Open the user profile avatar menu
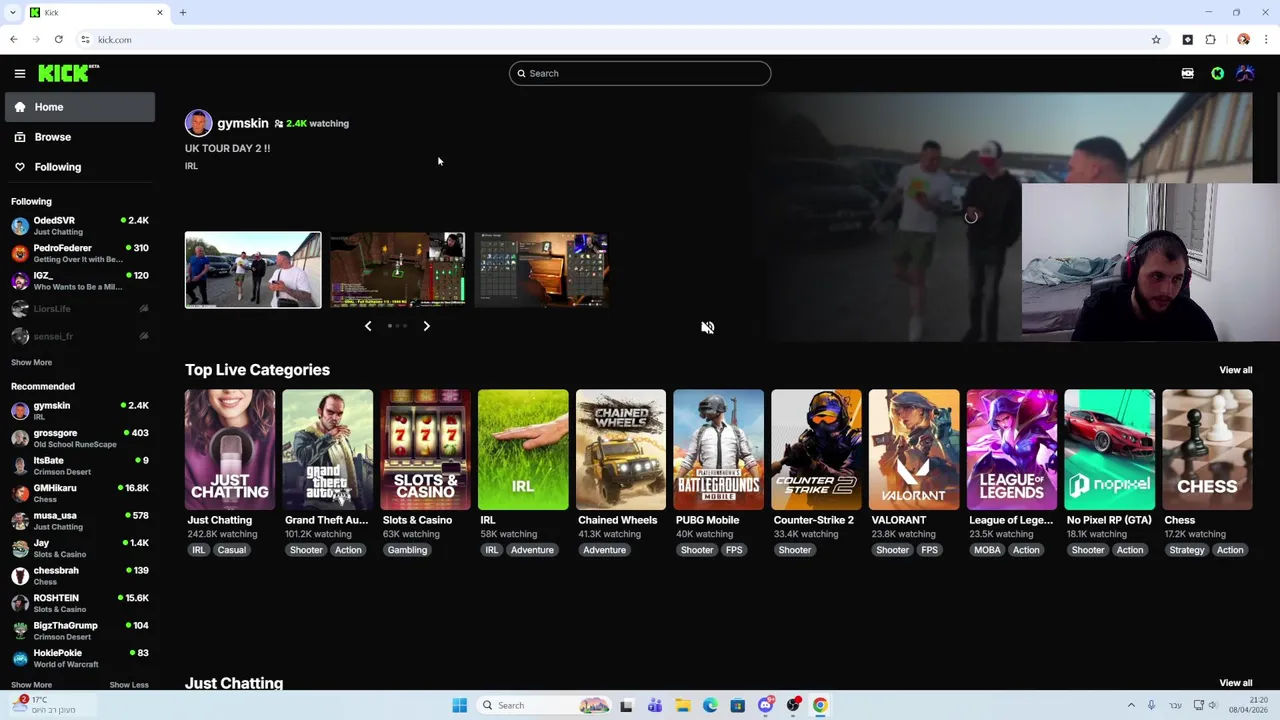This screenshot has height=720, width=1280. click(1245, 73)
